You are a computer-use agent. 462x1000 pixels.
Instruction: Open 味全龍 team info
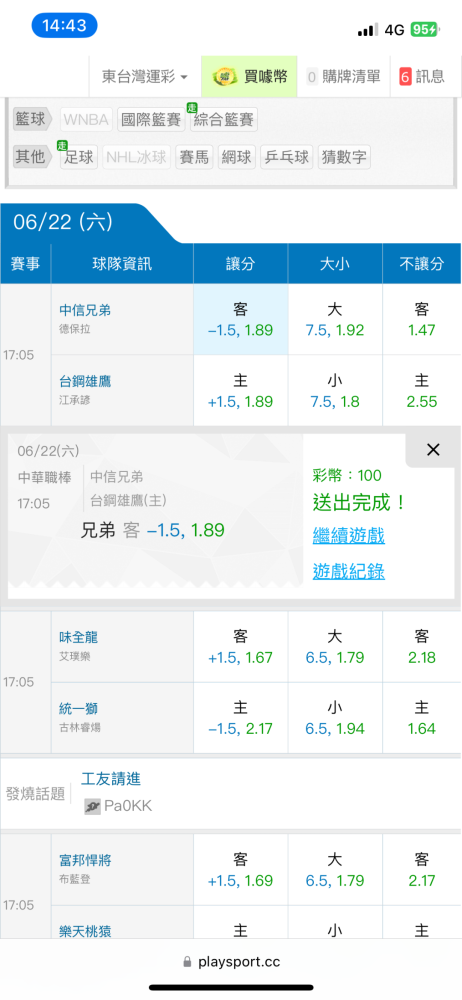click(78, 636)
